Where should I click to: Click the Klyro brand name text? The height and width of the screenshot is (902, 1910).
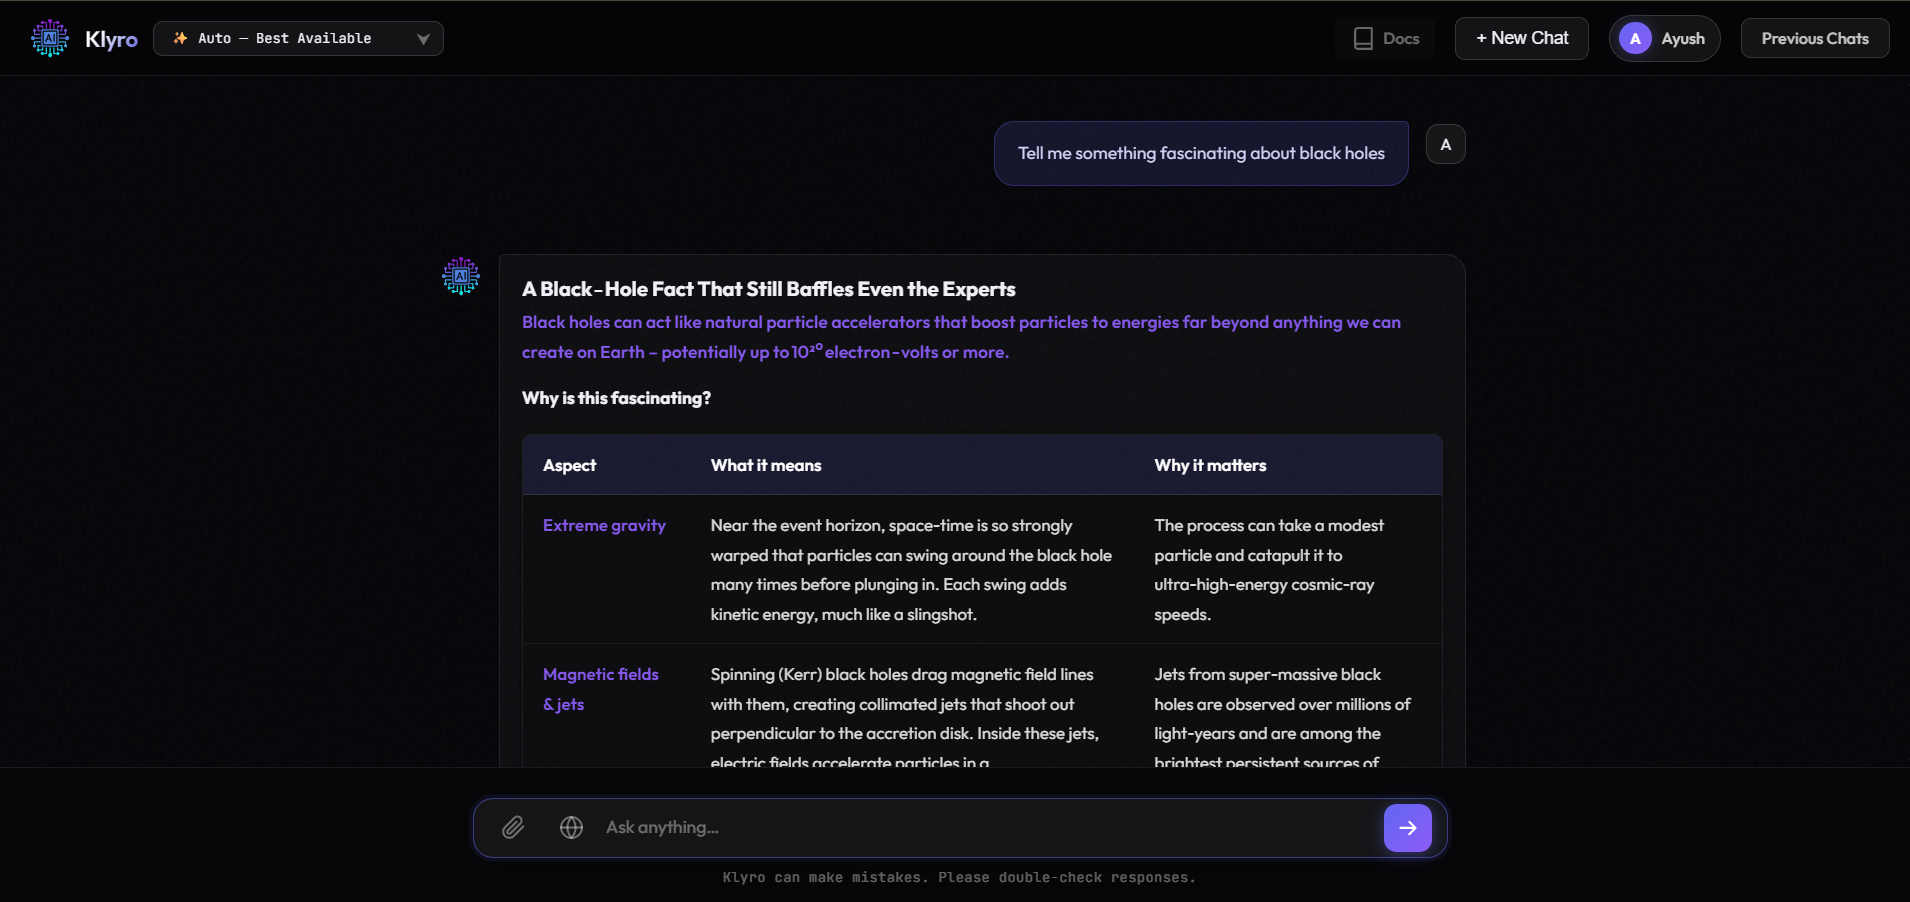pyautogui.click(x=111, y=39)
